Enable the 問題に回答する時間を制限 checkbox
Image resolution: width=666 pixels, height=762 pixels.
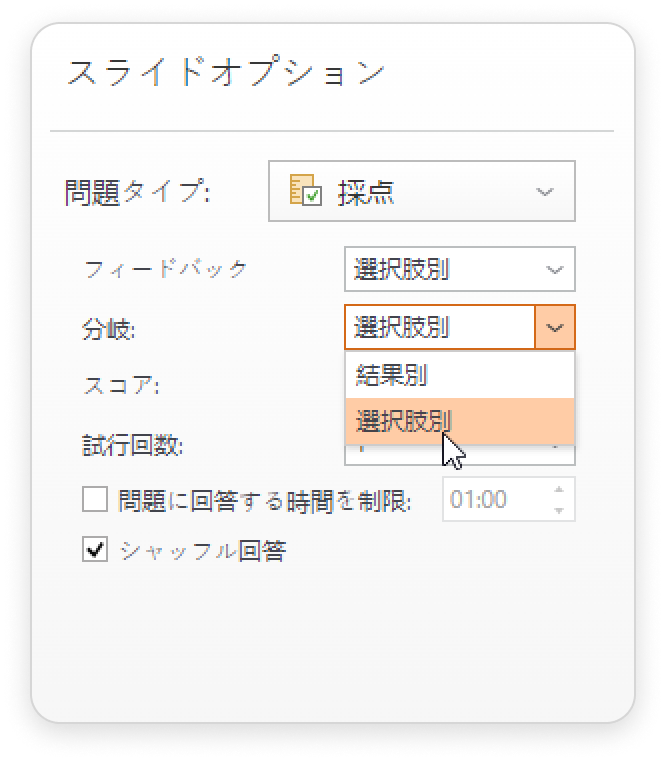pyautogui.click(x=95, y=500)
